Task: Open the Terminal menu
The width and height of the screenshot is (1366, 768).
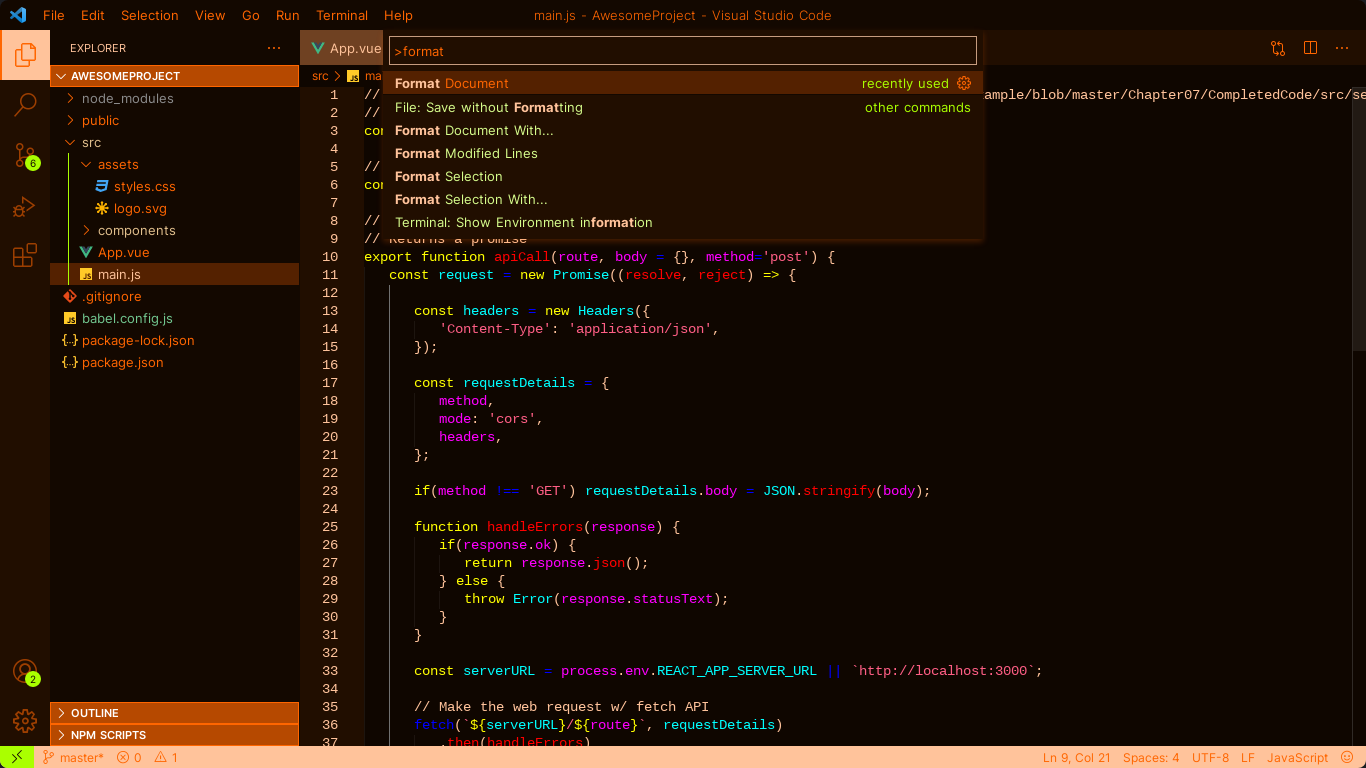Action: (342, 15)
